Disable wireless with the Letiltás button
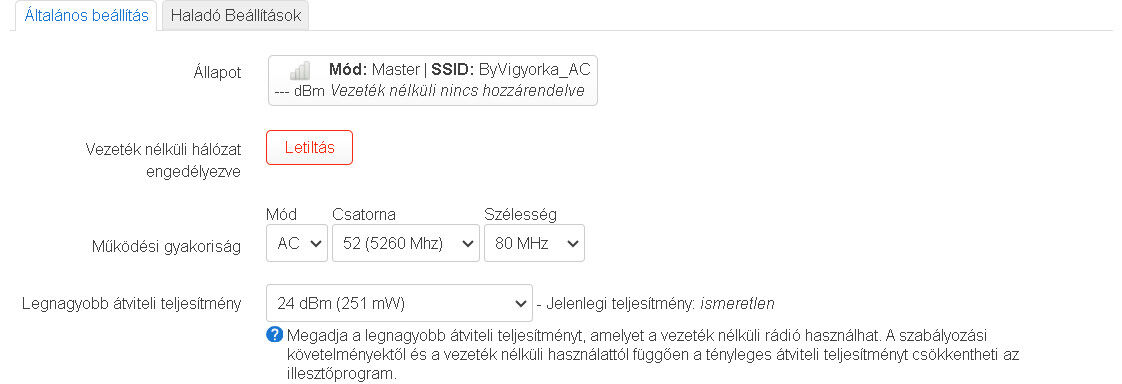Image resolution: width=1122 pixels, height=384 pixels. pyautogui.click(x=309, y=148)
